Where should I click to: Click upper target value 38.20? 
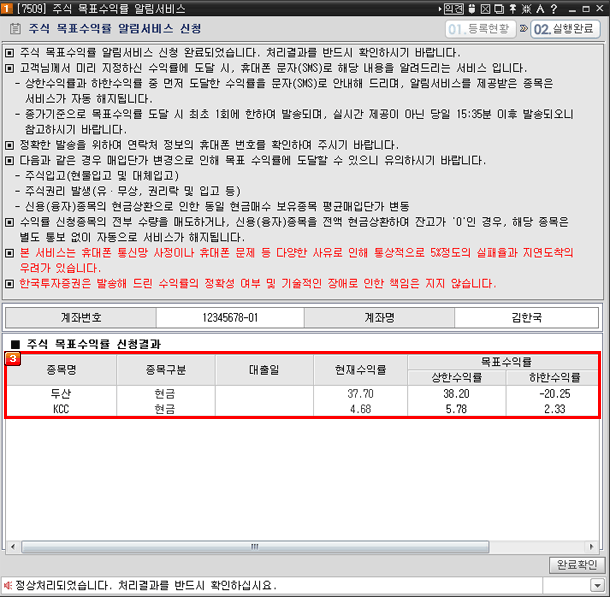coord(456,394)
